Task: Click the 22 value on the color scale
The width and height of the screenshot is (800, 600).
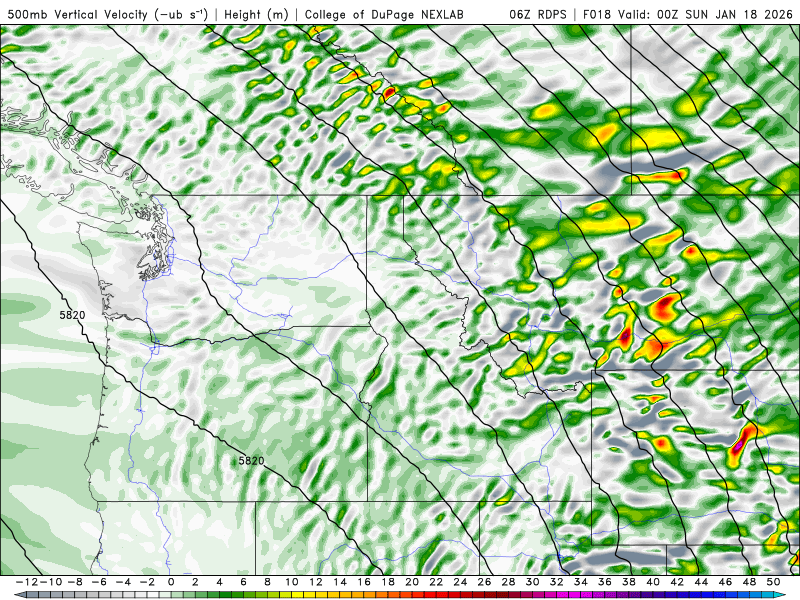Action: click(x=436, y=582)
